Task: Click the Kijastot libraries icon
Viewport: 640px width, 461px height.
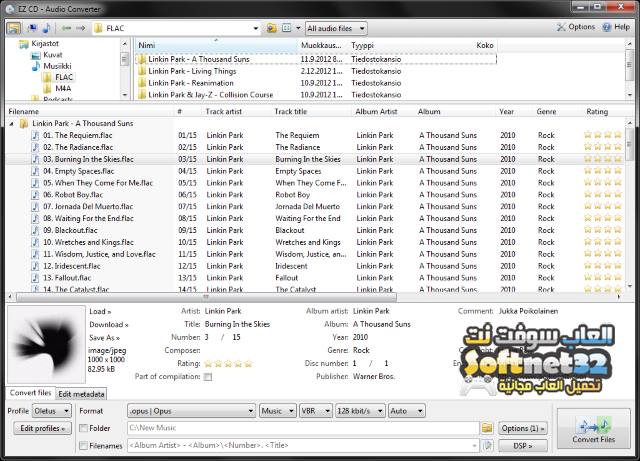Action: pyautogui.click(x=24, y=44)
